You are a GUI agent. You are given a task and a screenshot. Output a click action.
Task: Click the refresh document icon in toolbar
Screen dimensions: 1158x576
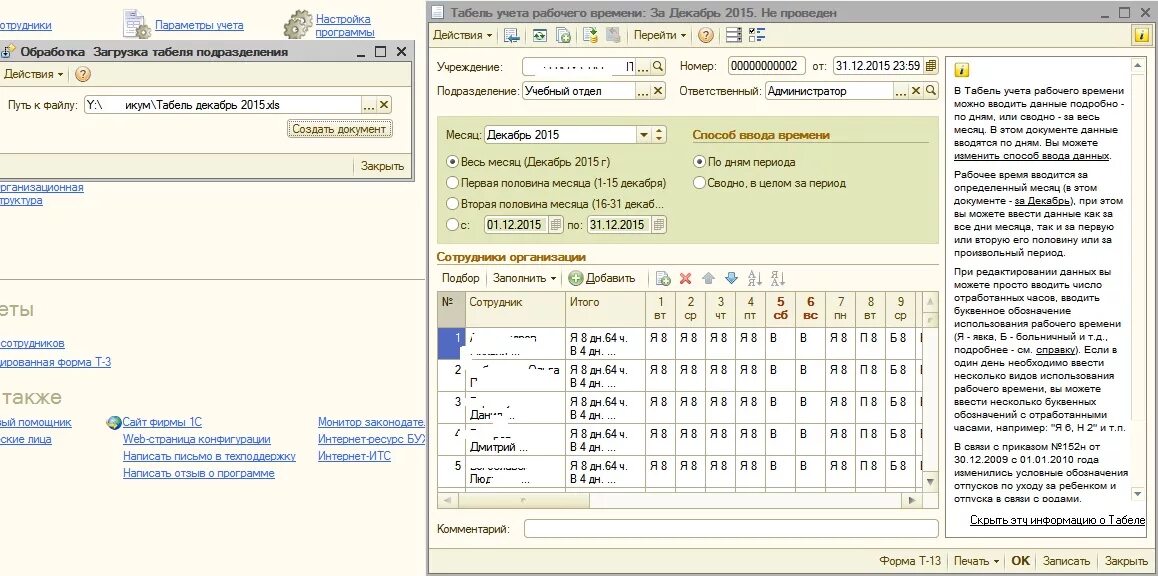(540, 35)
